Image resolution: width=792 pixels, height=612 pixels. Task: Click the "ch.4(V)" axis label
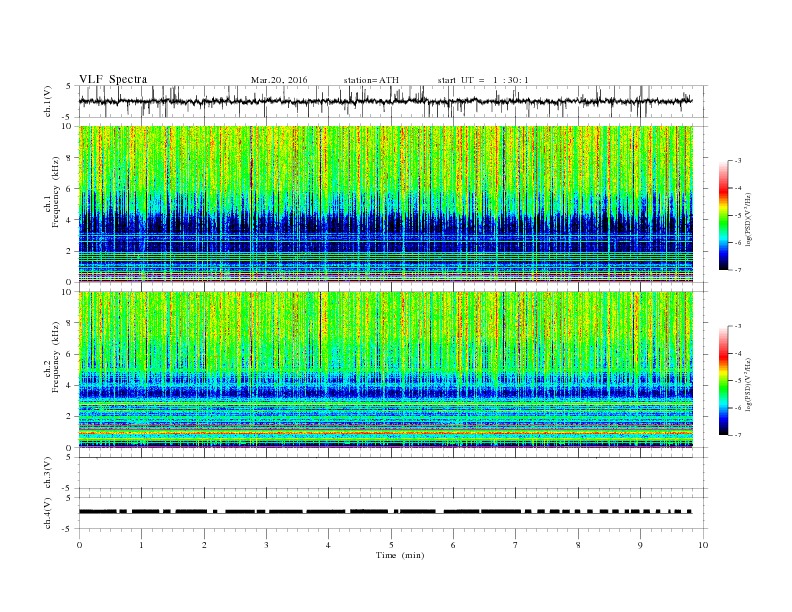48,513
